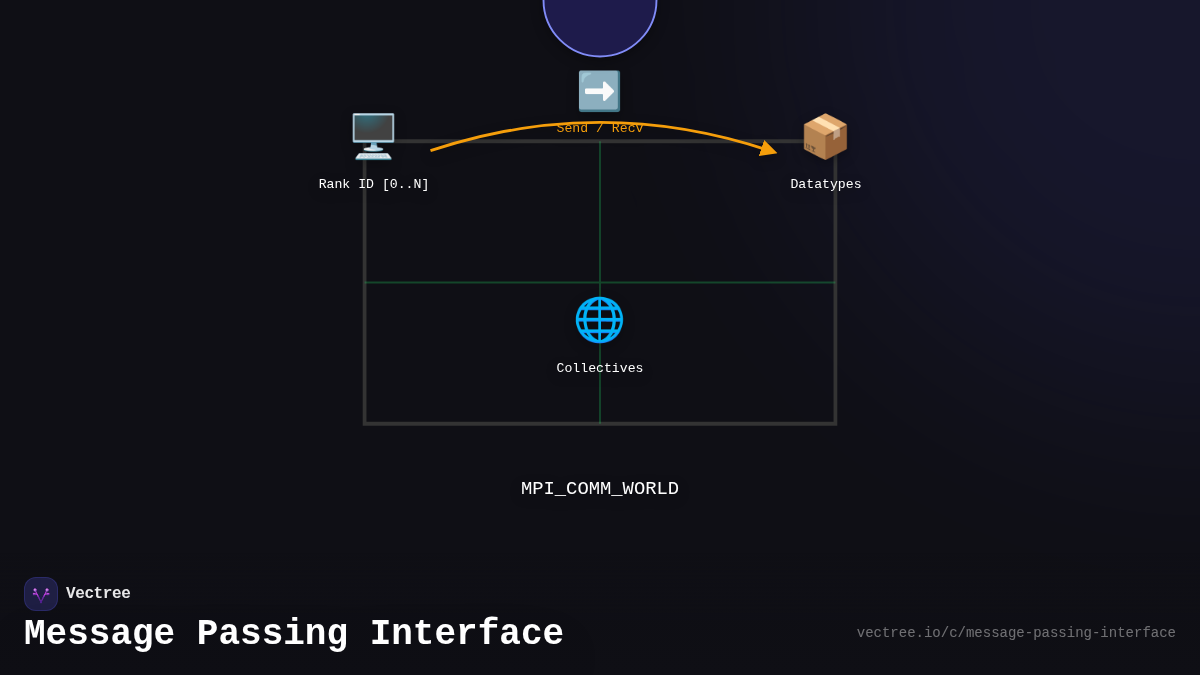Collapse the Collectives section

[599, 367]
